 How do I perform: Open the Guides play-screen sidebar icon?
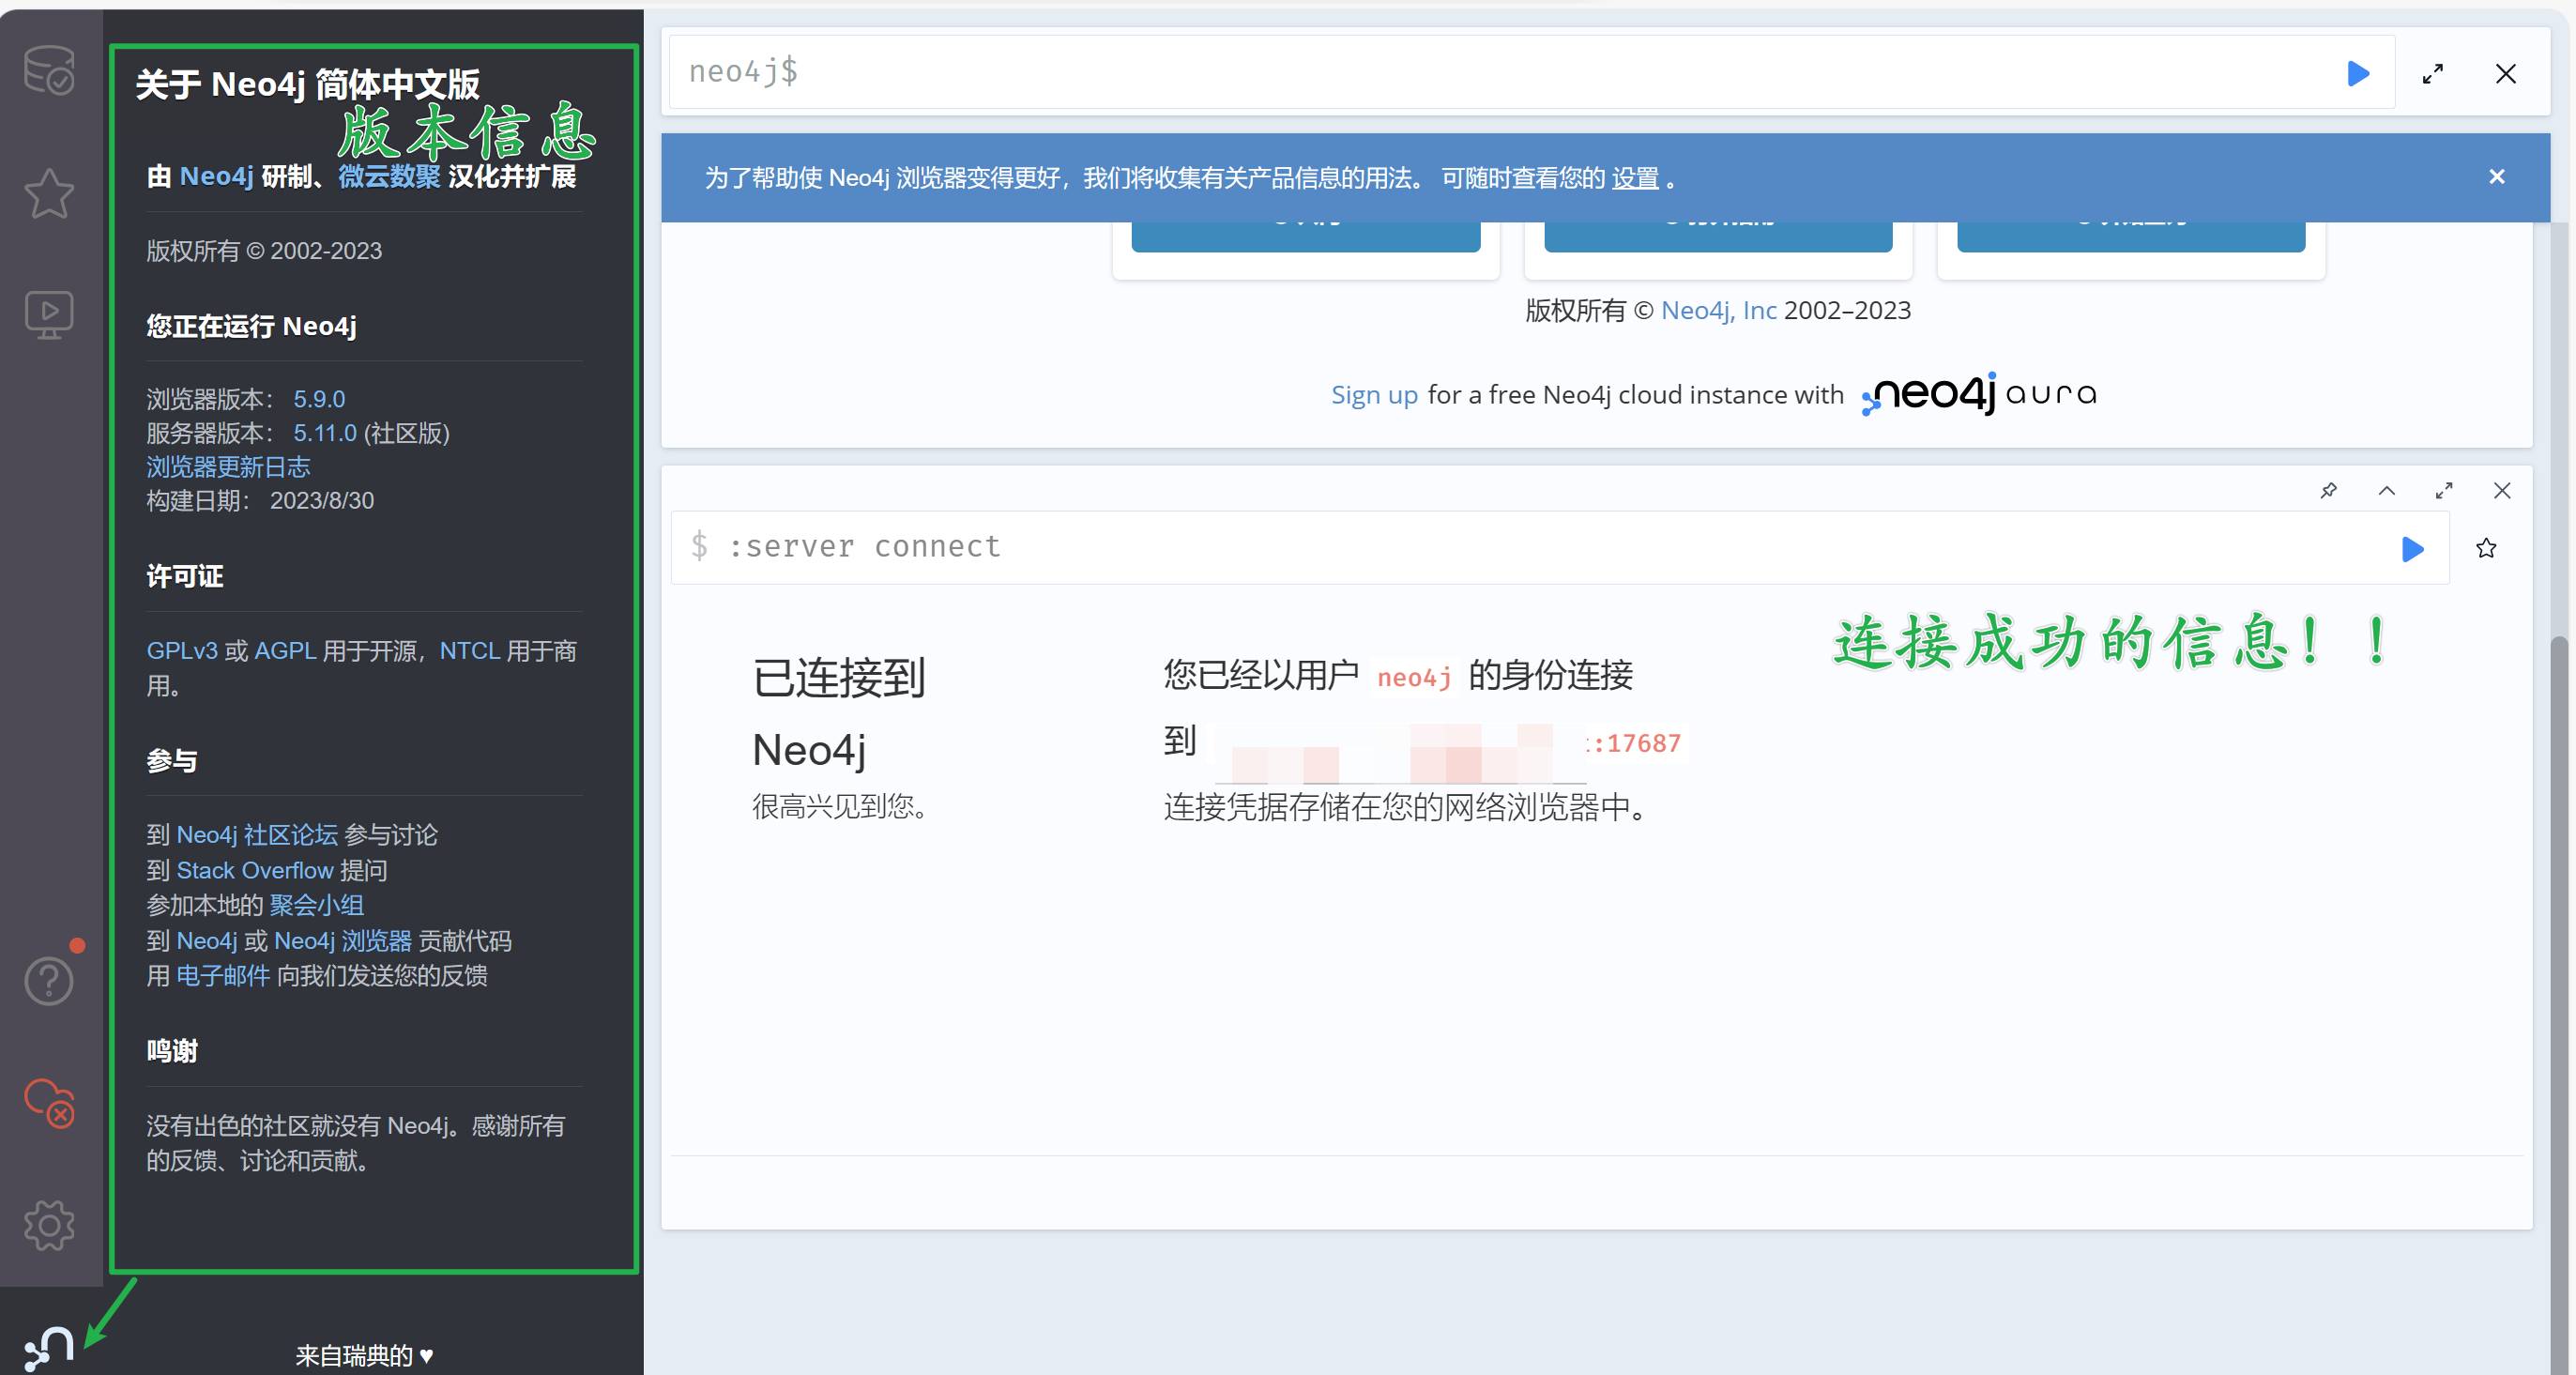[49, 316]
